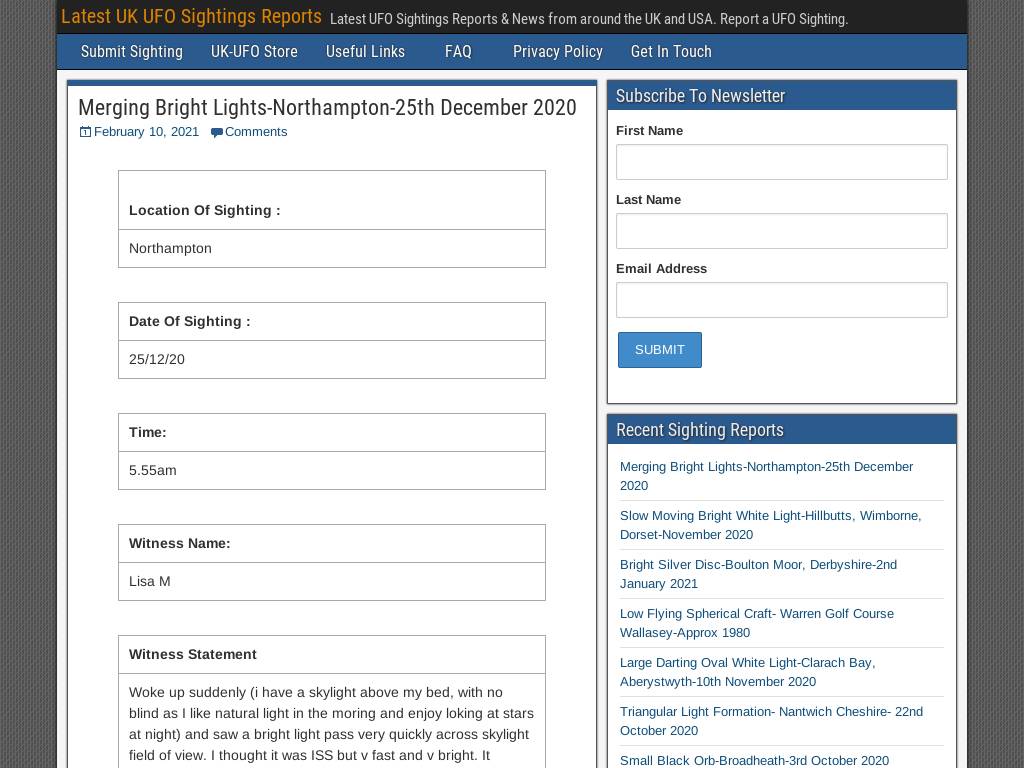Open Large Darting Oval White Light-Clarach Bay report
The height and width of the screenshot is (768, 1024).
tap(748, 672)
